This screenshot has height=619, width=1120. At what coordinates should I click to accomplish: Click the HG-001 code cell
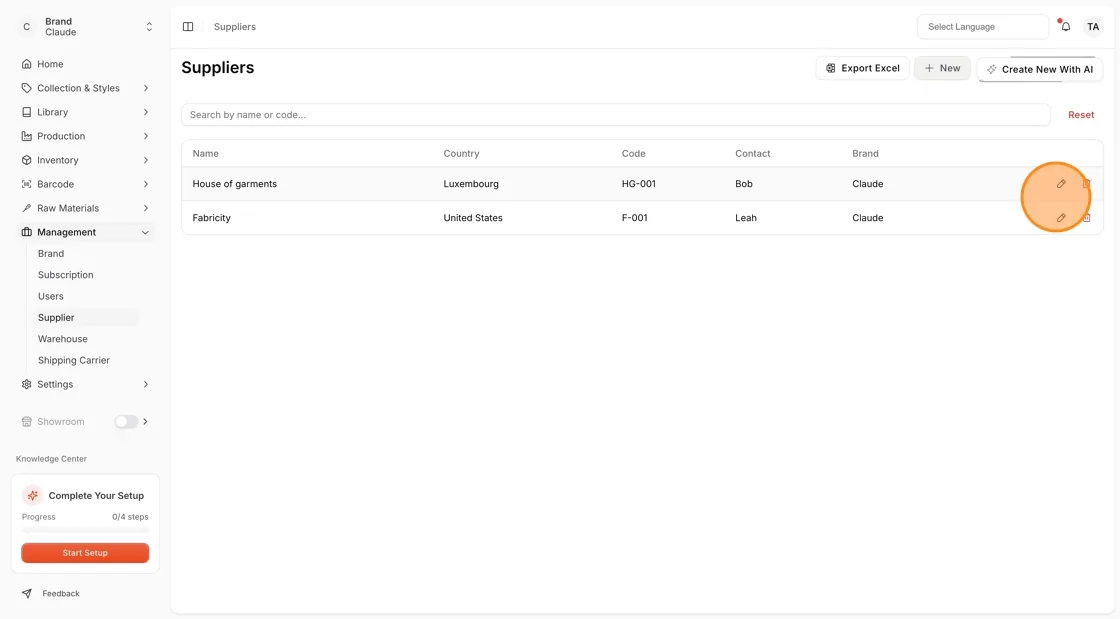[x=639, y=183]
